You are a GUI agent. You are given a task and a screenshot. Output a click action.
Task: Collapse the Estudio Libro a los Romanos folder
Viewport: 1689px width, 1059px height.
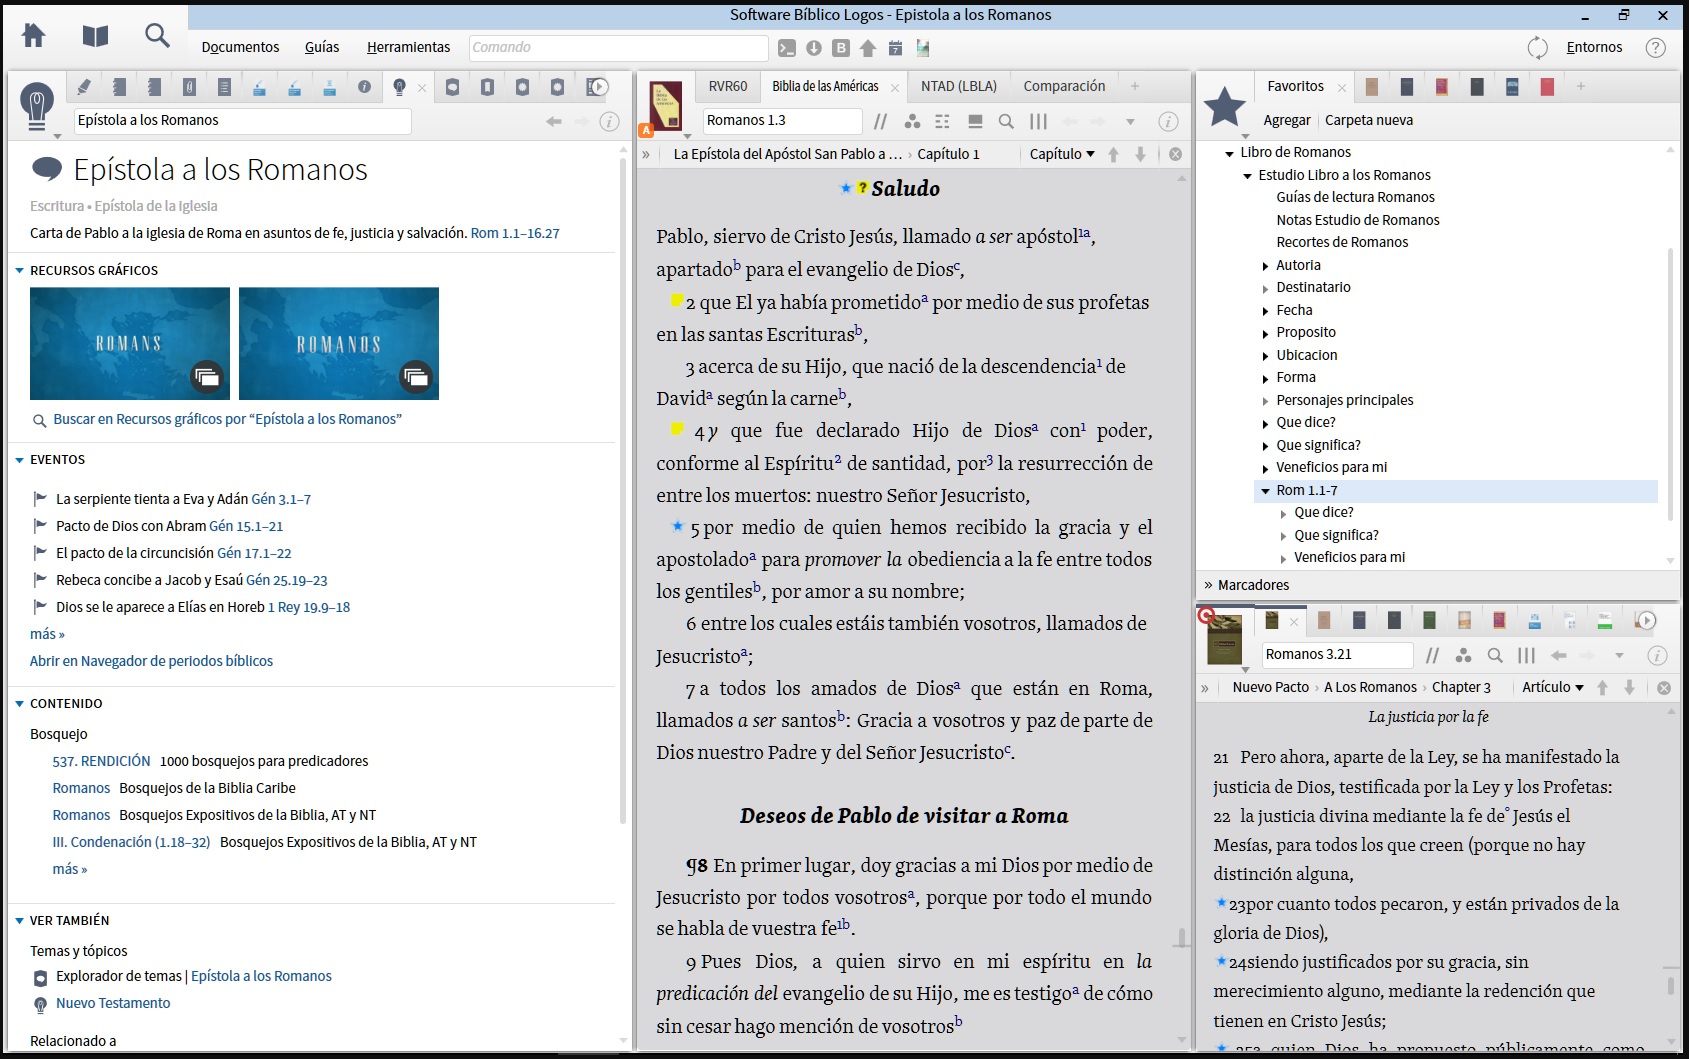click(x=1247, y=176)
